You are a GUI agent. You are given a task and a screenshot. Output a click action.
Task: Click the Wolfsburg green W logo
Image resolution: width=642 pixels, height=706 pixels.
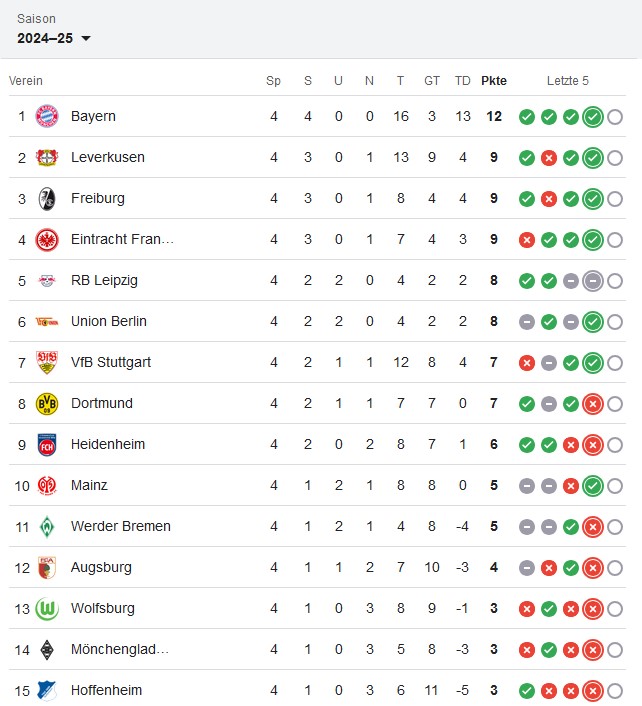pos(47,608)
